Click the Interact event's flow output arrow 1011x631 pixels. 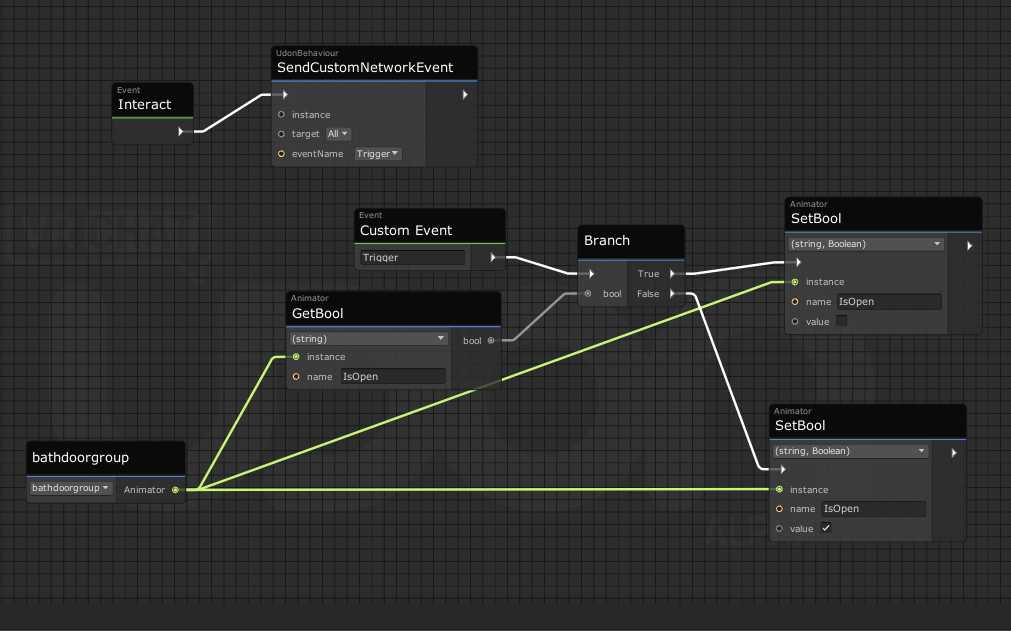[x=181, y=131]
